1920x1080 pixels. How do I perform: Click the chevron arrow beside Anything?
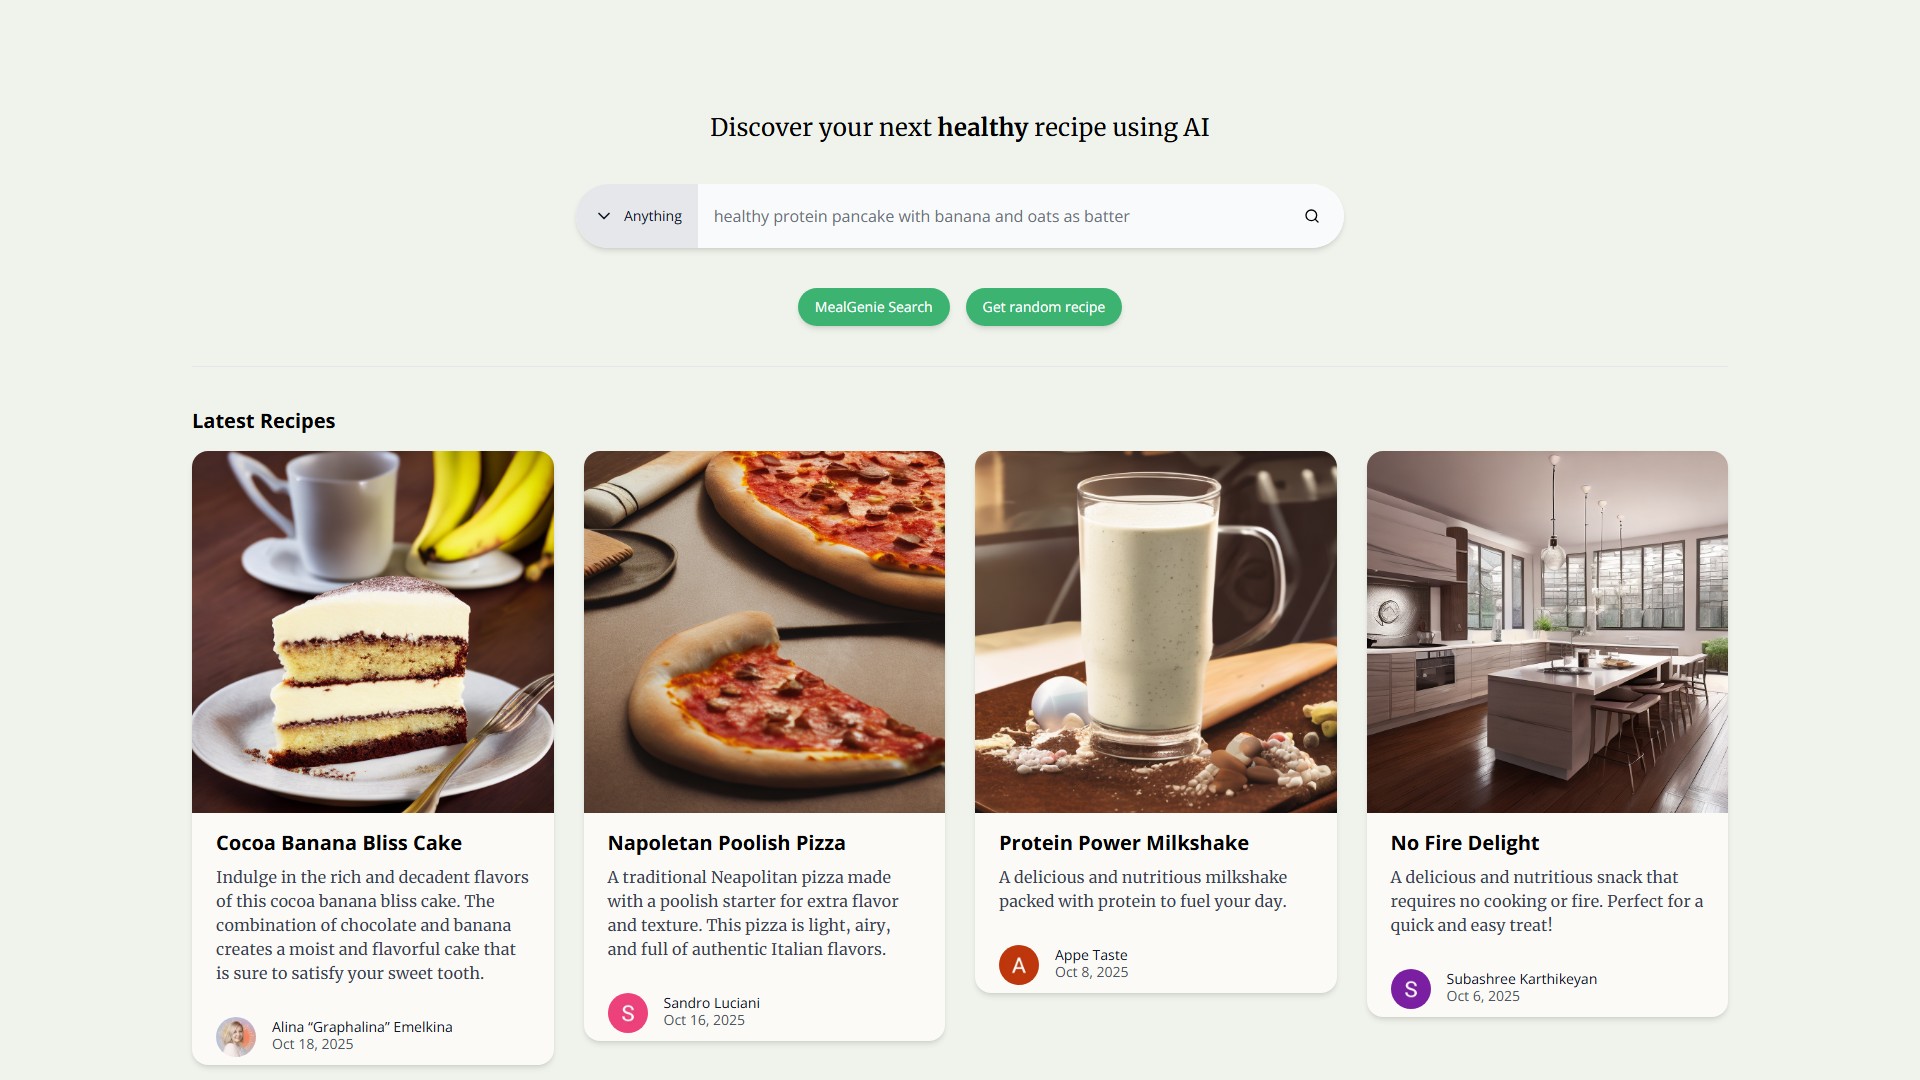604,216
